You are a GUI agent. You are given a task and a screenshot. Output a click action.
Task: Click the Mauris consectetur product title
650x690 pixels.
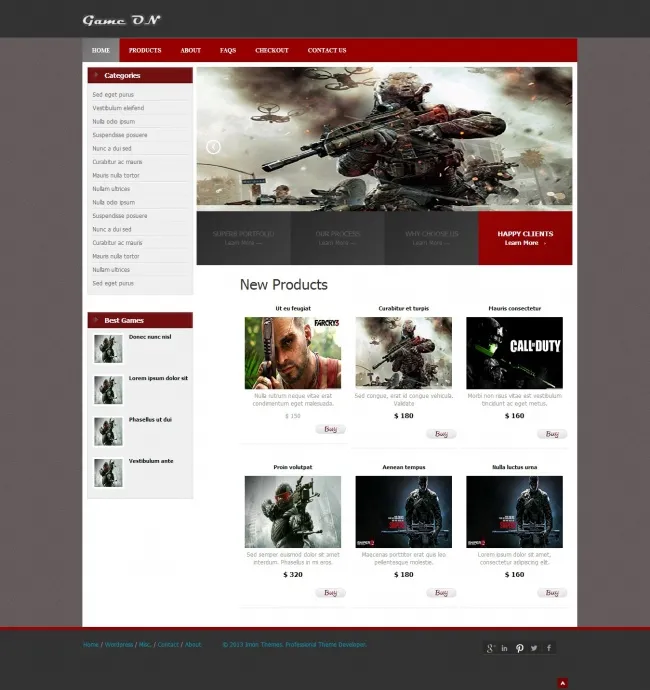coord(514,308)
